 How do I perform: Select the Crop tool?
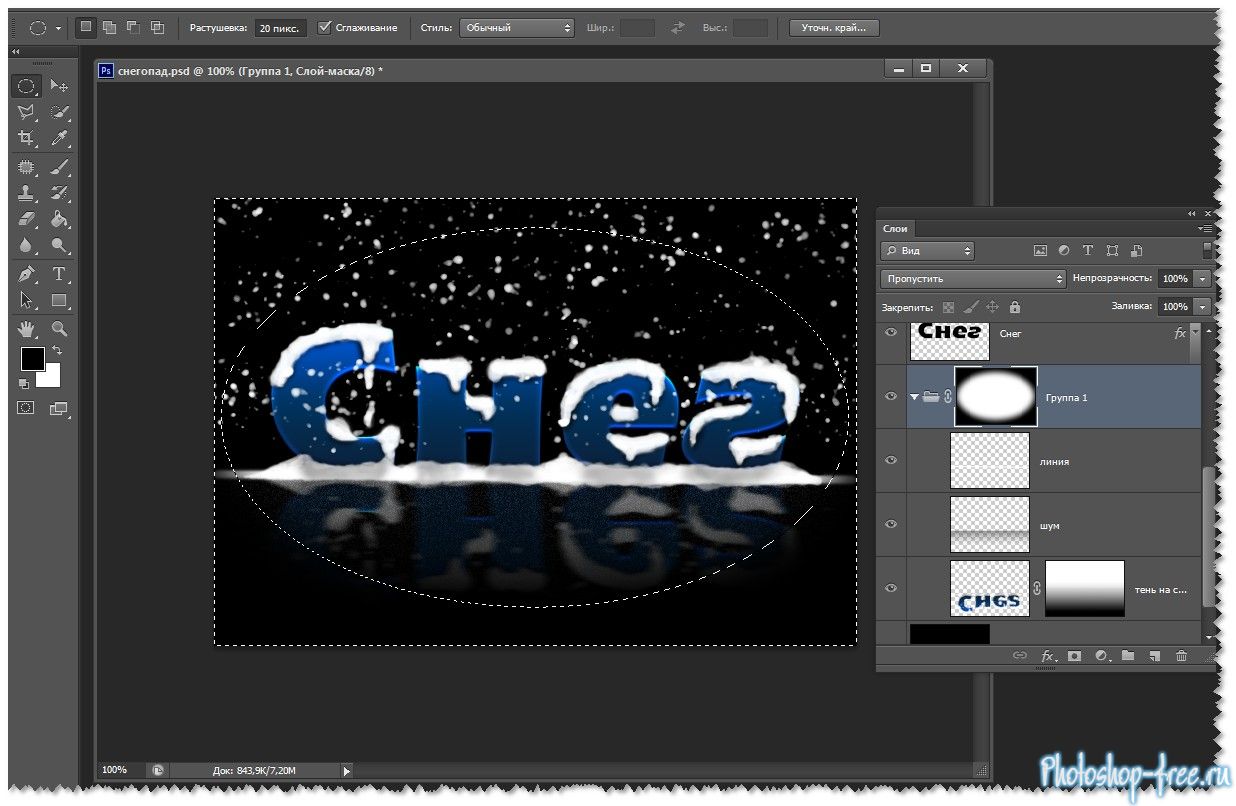27,138
